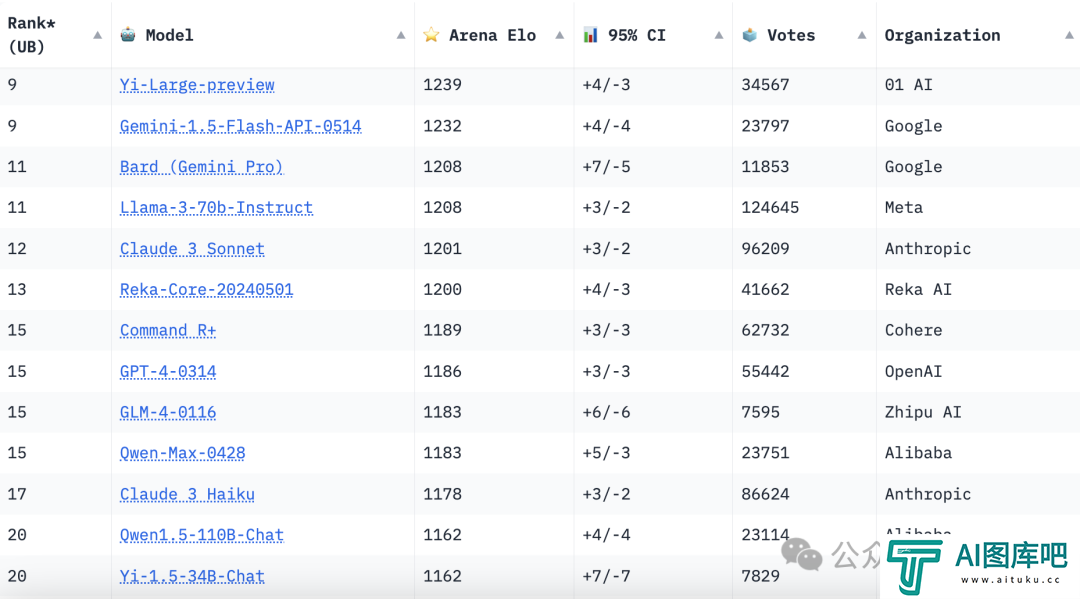This screenshot has width=1080, height=599.
Task: Visit the Reka-Core-20240501 model page
Action: (207, 289)
